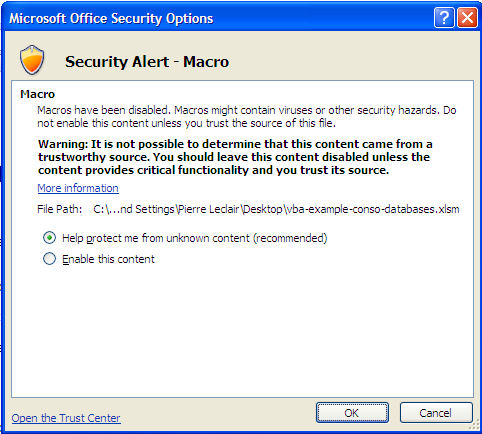Confirm the dialog with OK
Image resolution: width=482 pixels, height=434 pixels.
[352, 413]
